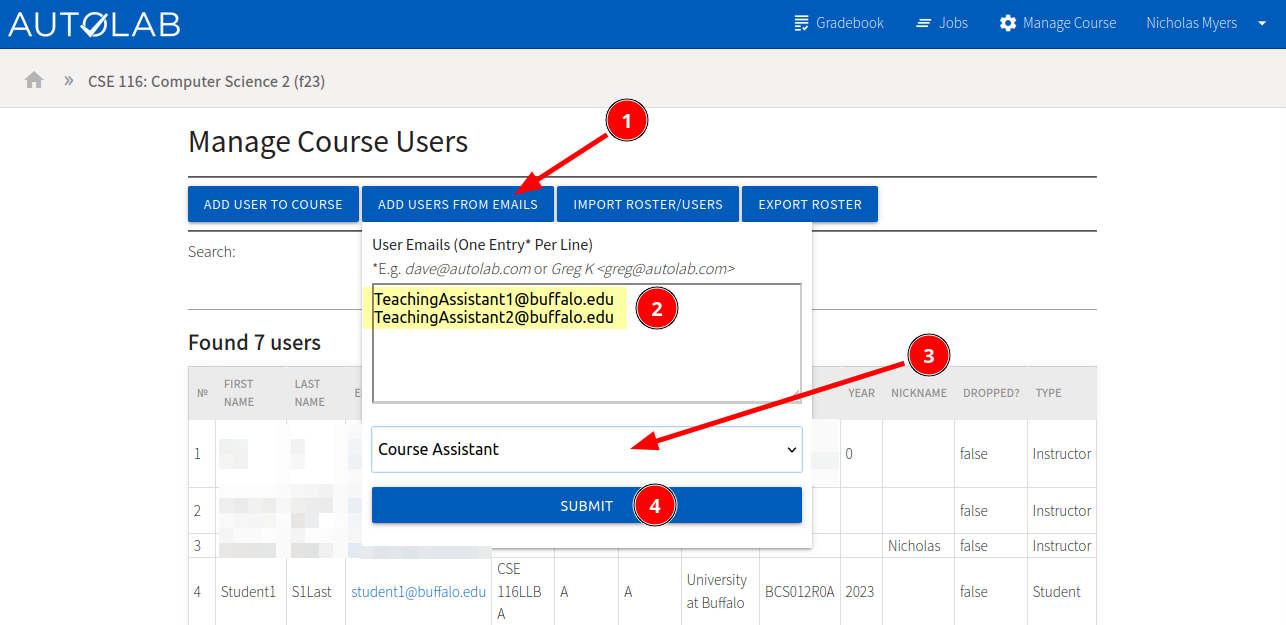Open Manage Course settings
Viewport: 1286px width, 625px height.
(x=1057, y=23)
